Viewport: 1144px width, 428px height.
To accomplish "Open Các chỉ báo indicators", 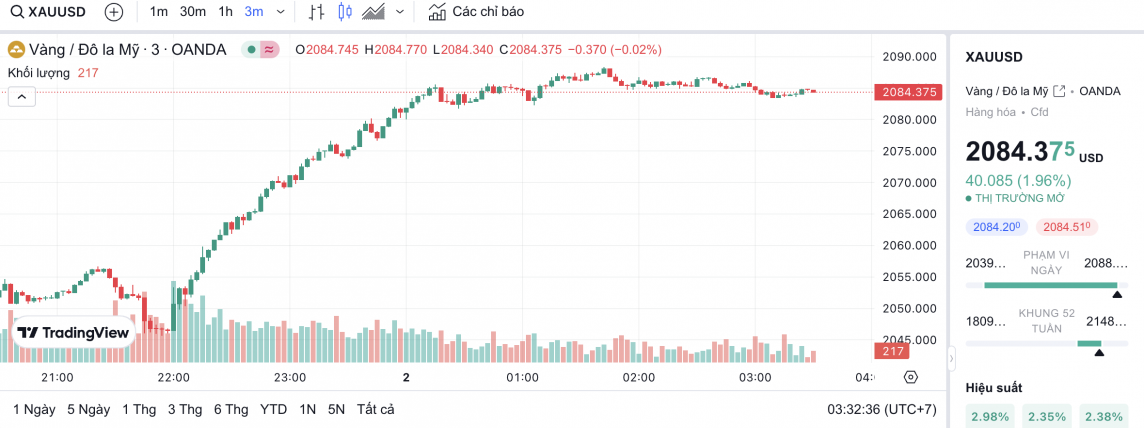I will pyautogui.click(x=475, y=12).
